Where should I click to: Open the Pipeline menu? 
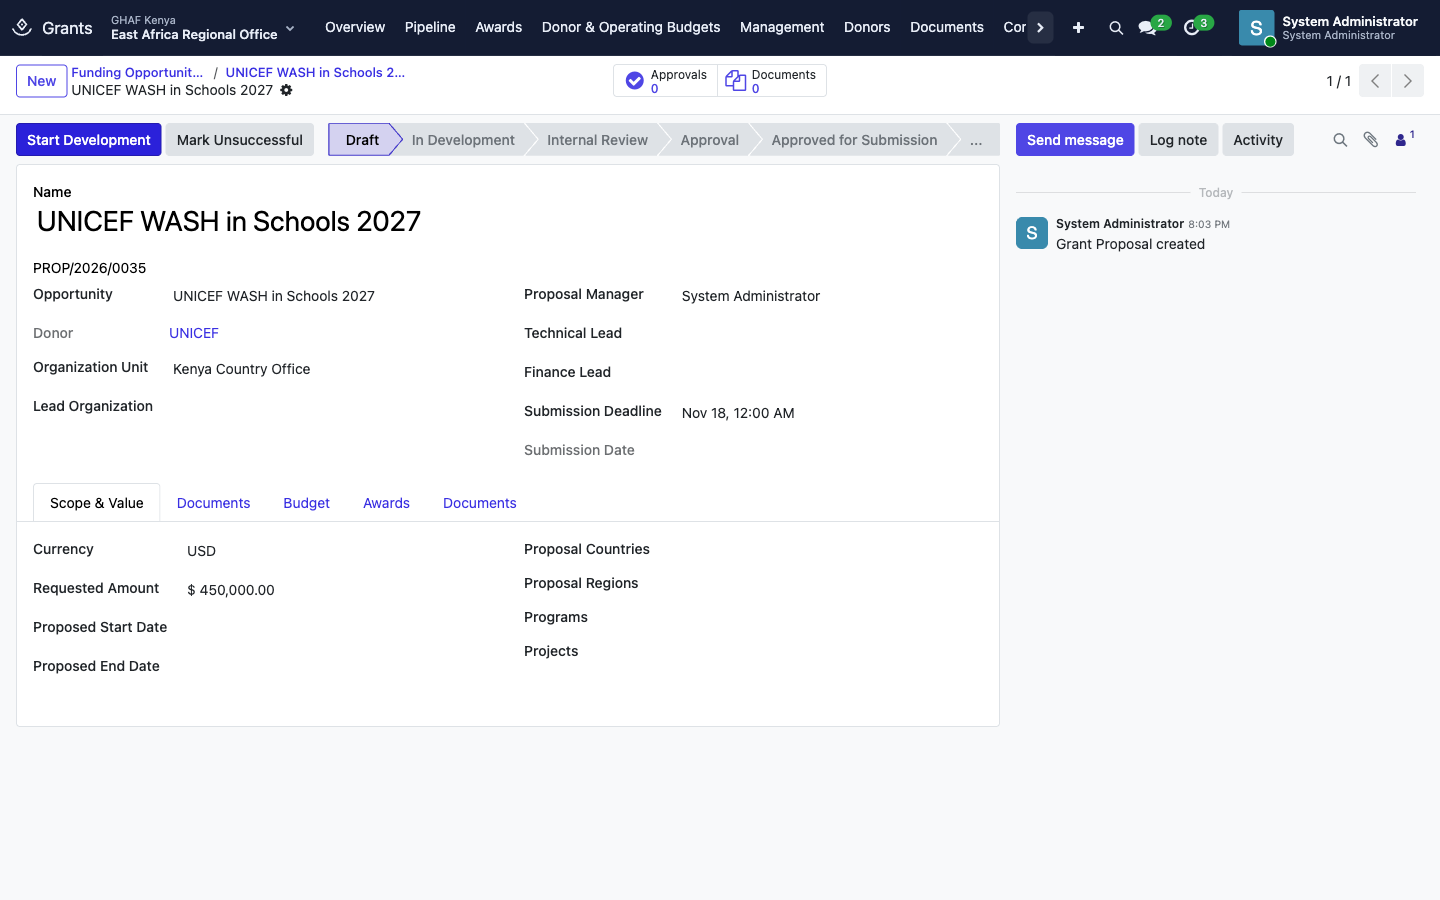[430, 27]
